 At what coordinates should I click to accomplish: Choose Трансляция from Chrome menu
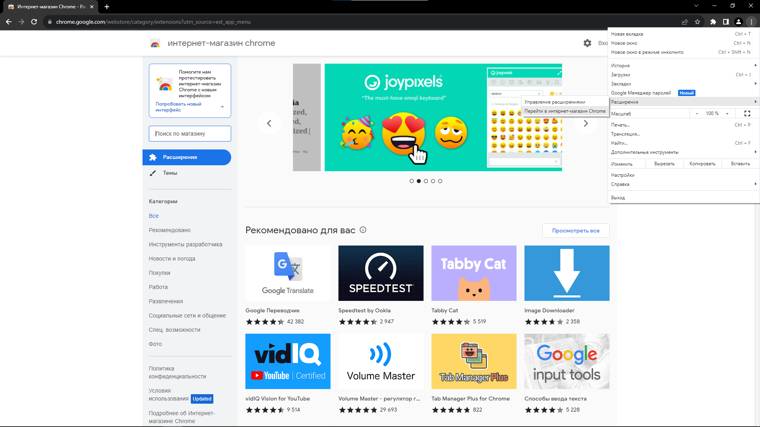(683, 134)
